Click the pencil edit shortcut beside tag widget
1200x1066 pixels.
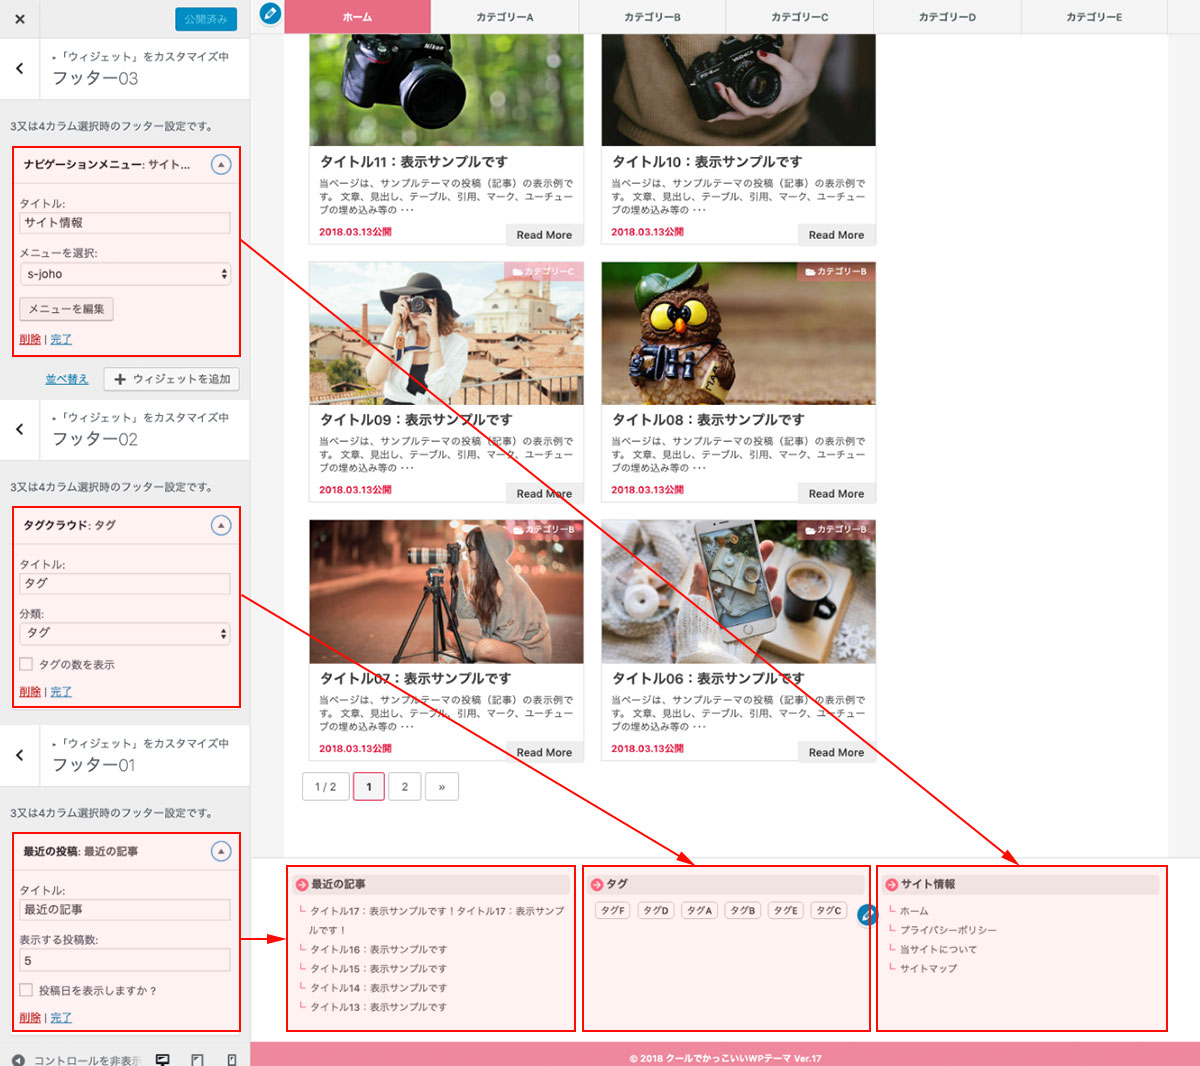coord(867,914)
